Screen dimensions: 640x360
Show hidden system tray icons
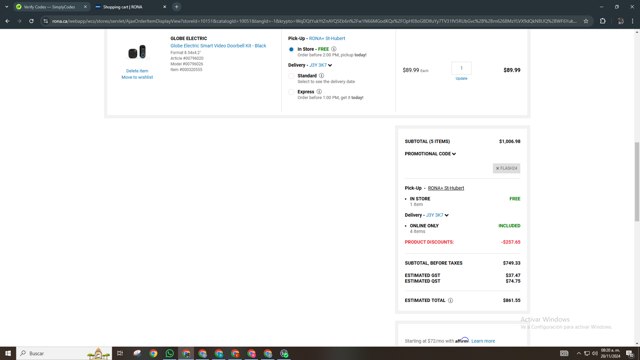click(578, 353)
